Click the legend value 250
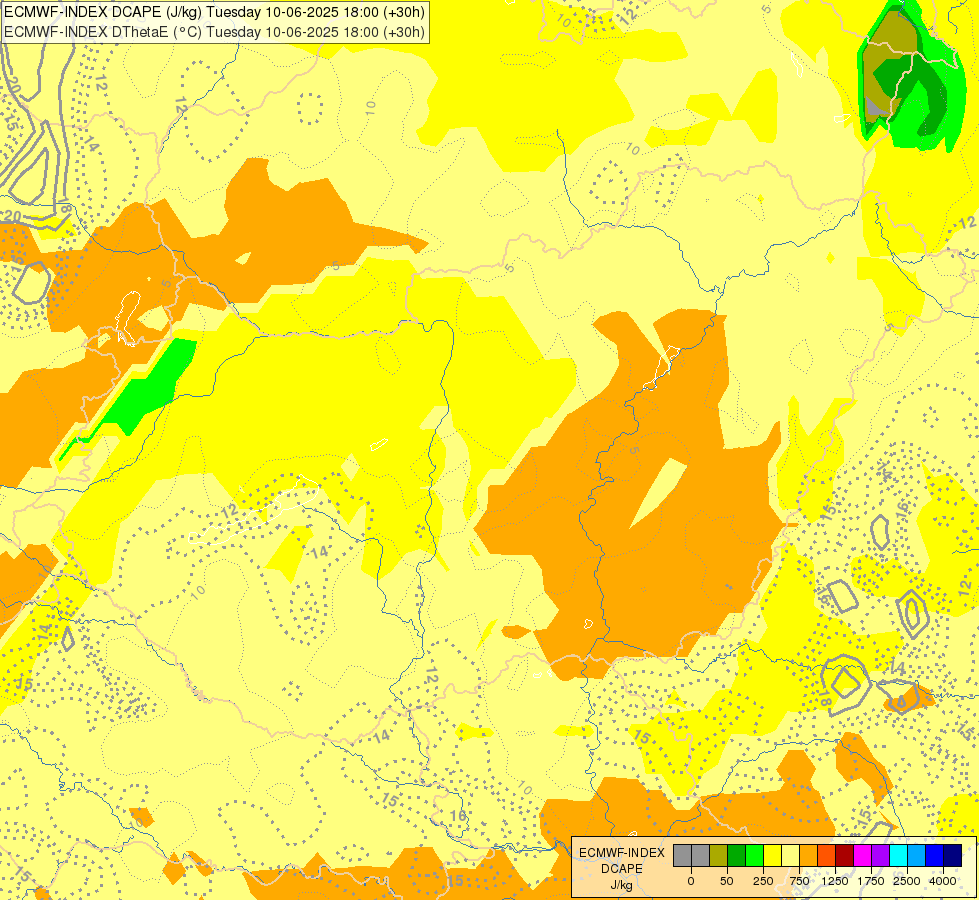The image size is (979, 900). 763,881
